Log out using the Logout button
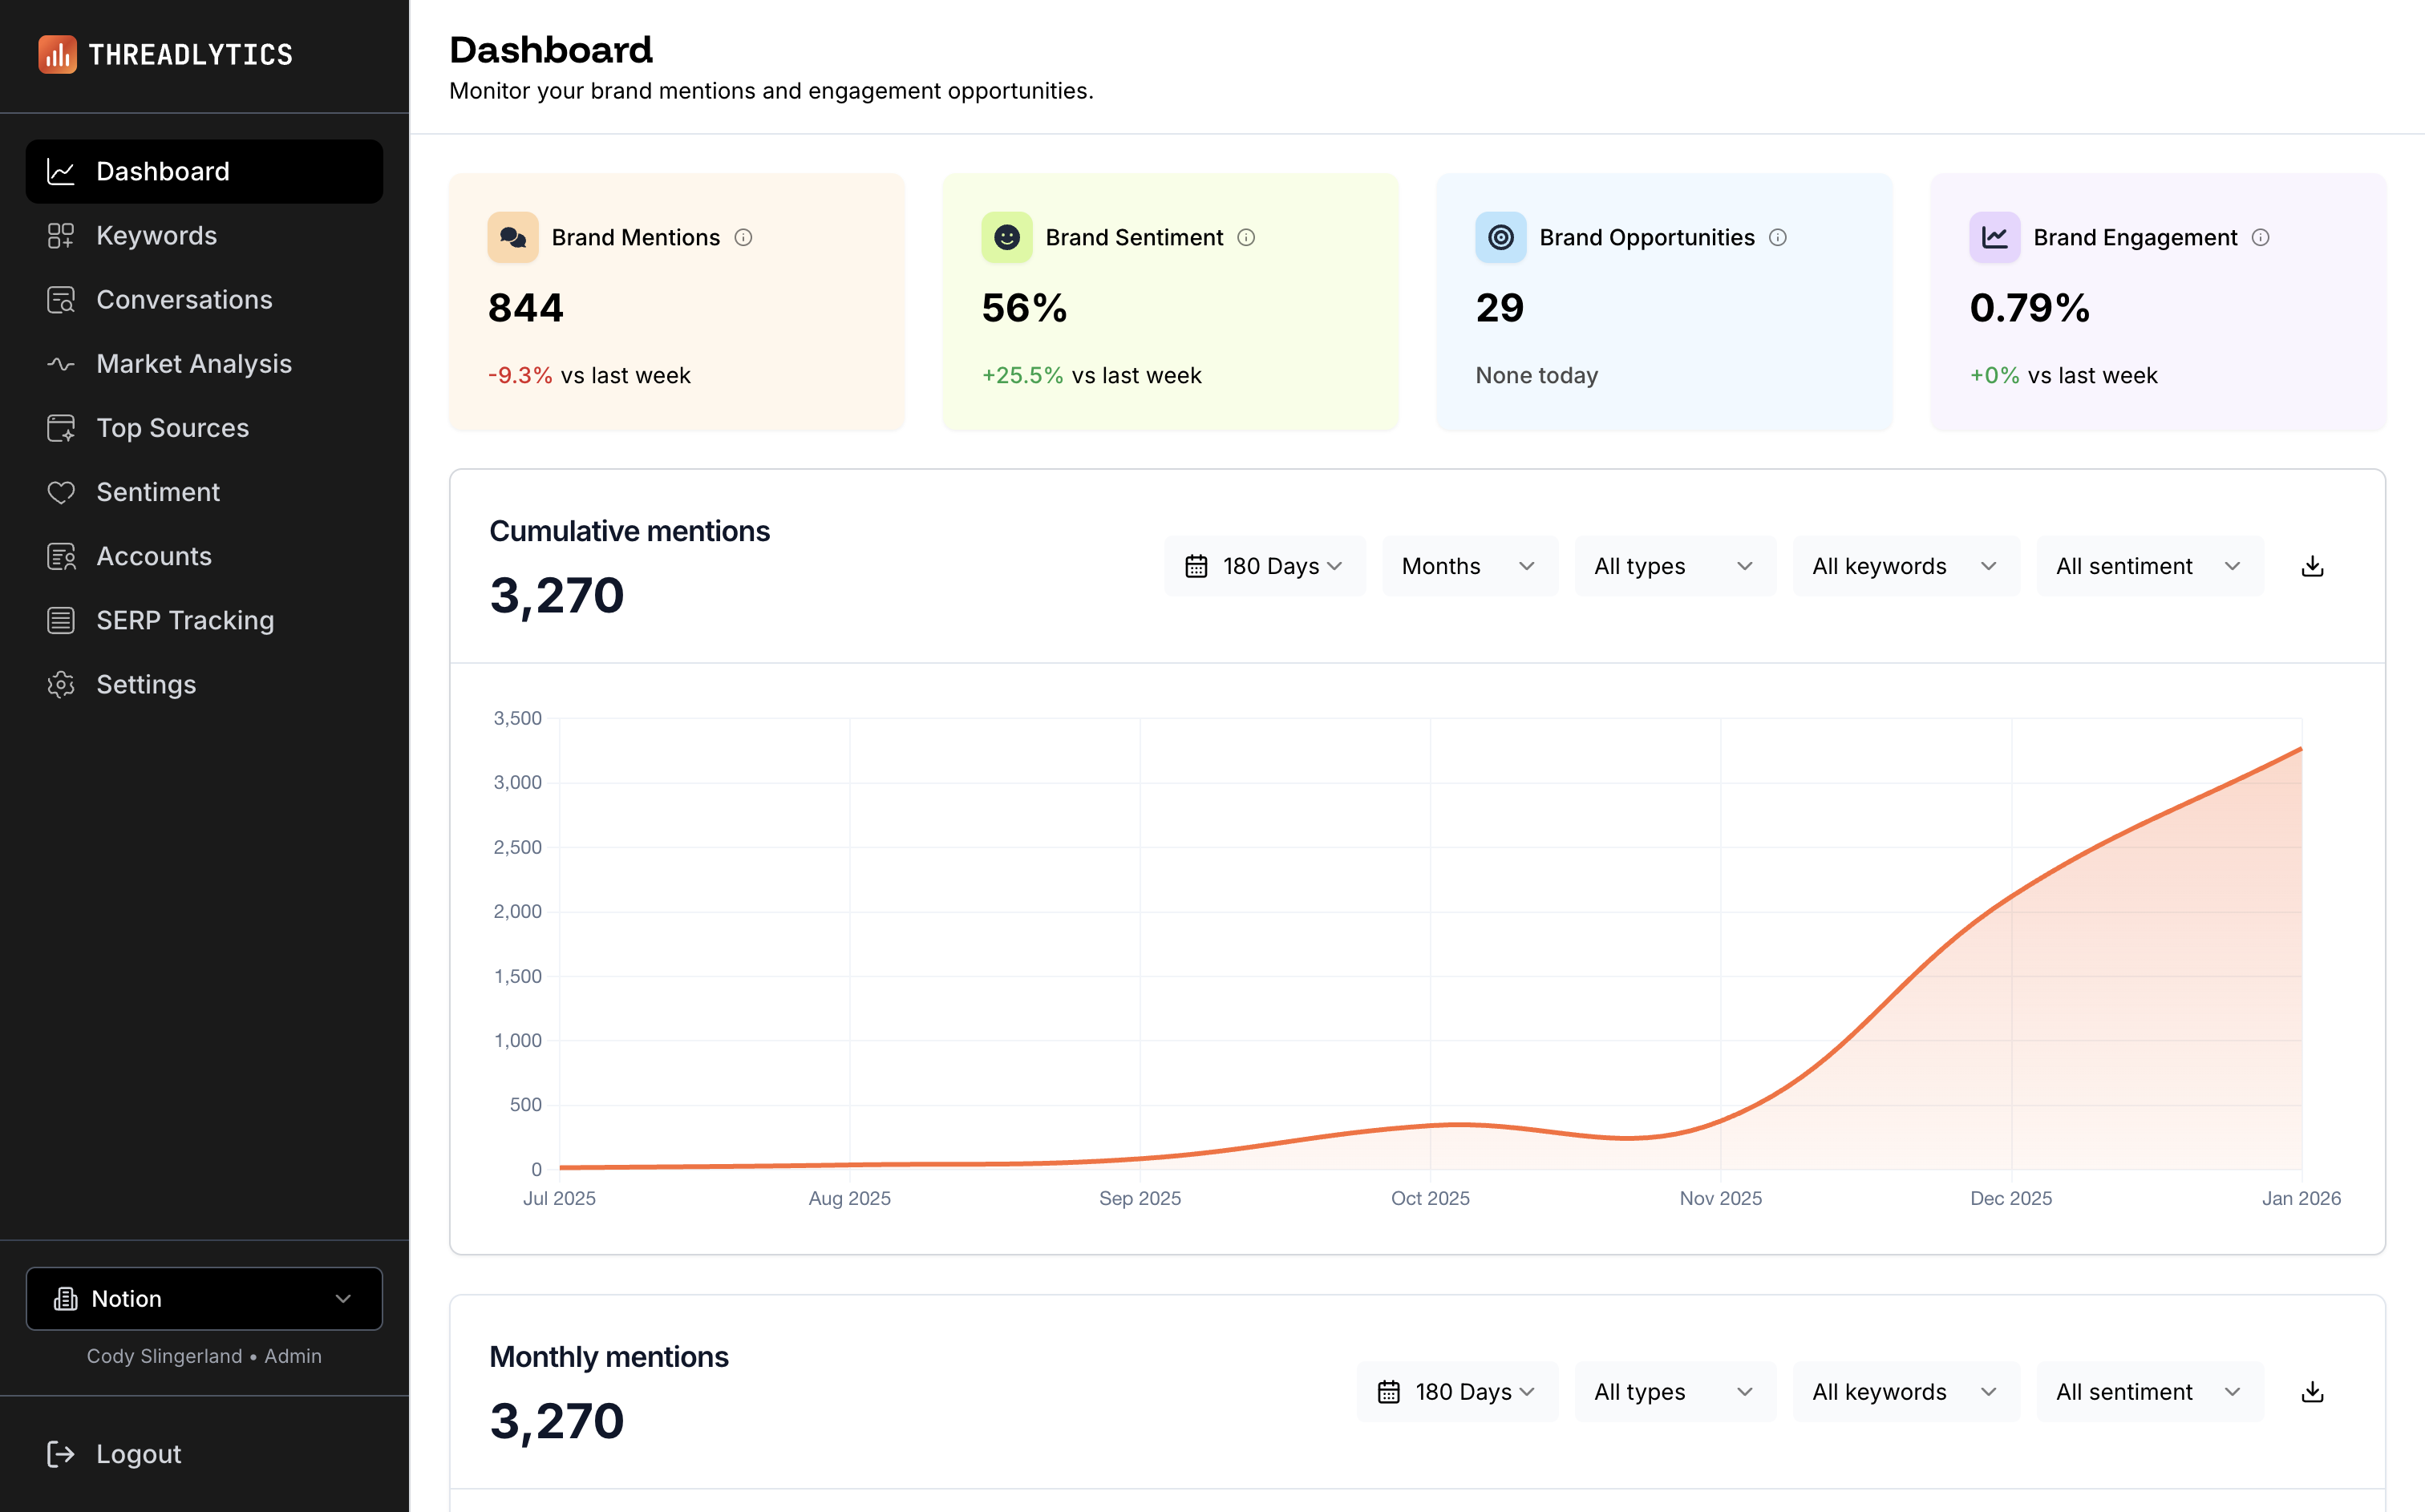The height and width of the screenshot is (1512, 2425). point(138,1454)
